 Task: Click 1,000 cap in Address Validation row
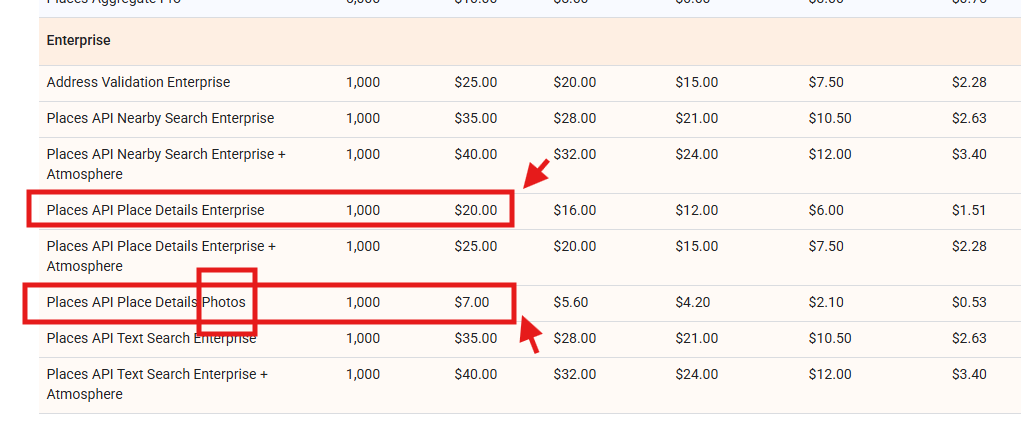point(363,83)
